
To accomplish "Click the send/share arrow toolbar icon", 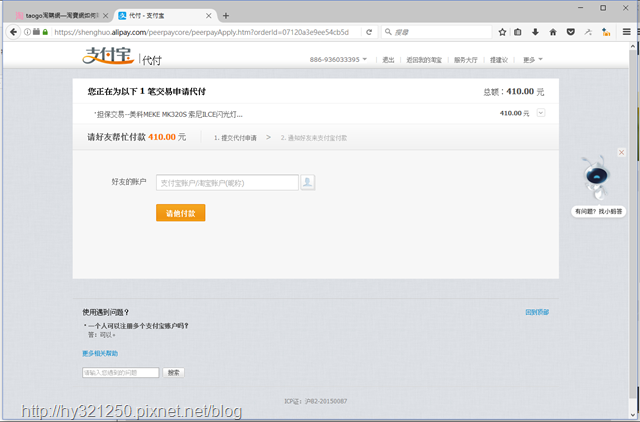I will click(588, 32).
